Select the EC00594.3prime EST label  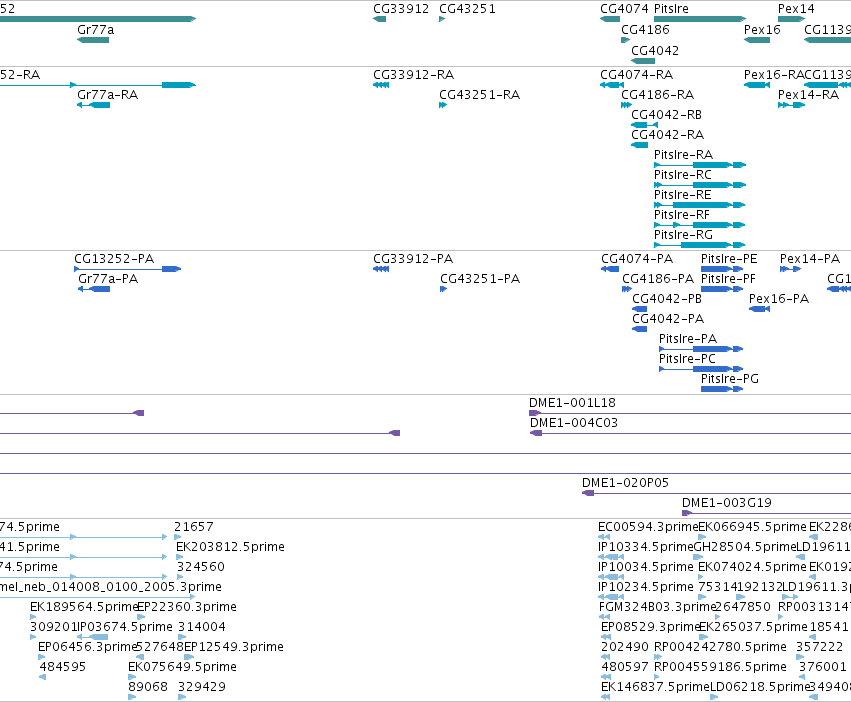tap(648, 527)
